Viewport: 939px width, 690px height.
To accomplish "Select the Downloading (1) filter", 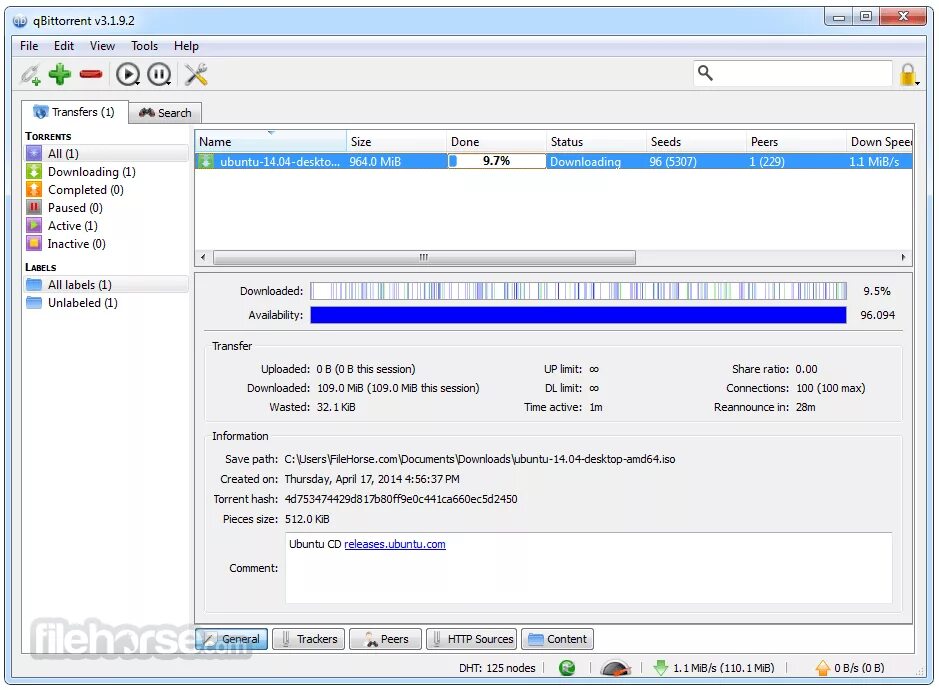I will pyautogui.click(x=107, y=172).
